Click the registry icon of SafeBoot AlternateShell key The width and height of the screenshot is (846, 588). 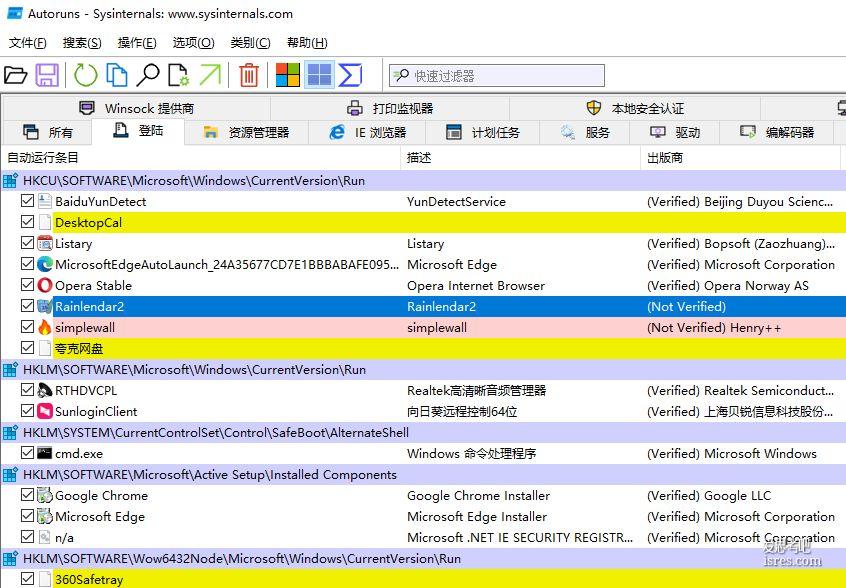[x=10, y=433]
